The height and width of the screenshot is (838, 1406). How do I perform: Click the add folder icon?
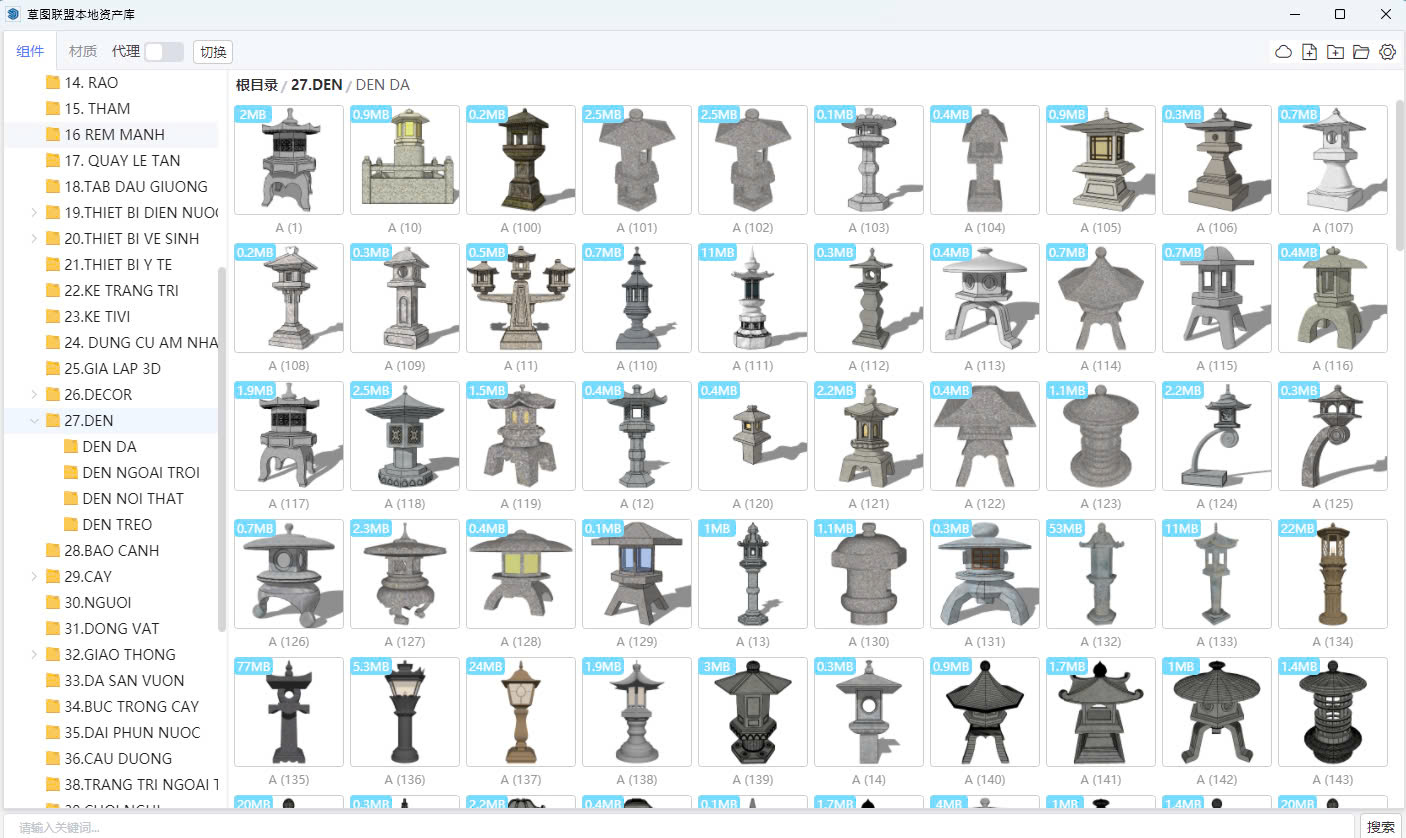(x=1335, y=52)
